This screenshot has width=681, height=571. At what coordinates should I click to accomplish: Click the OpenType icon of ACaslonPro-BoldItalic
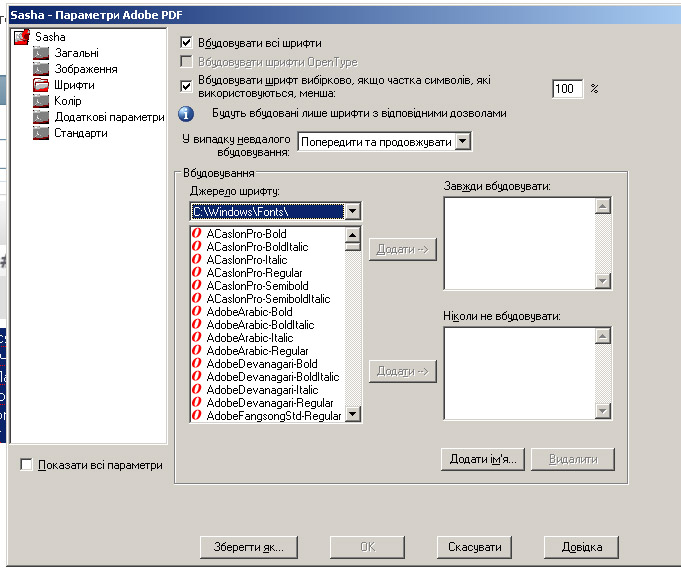197,246
